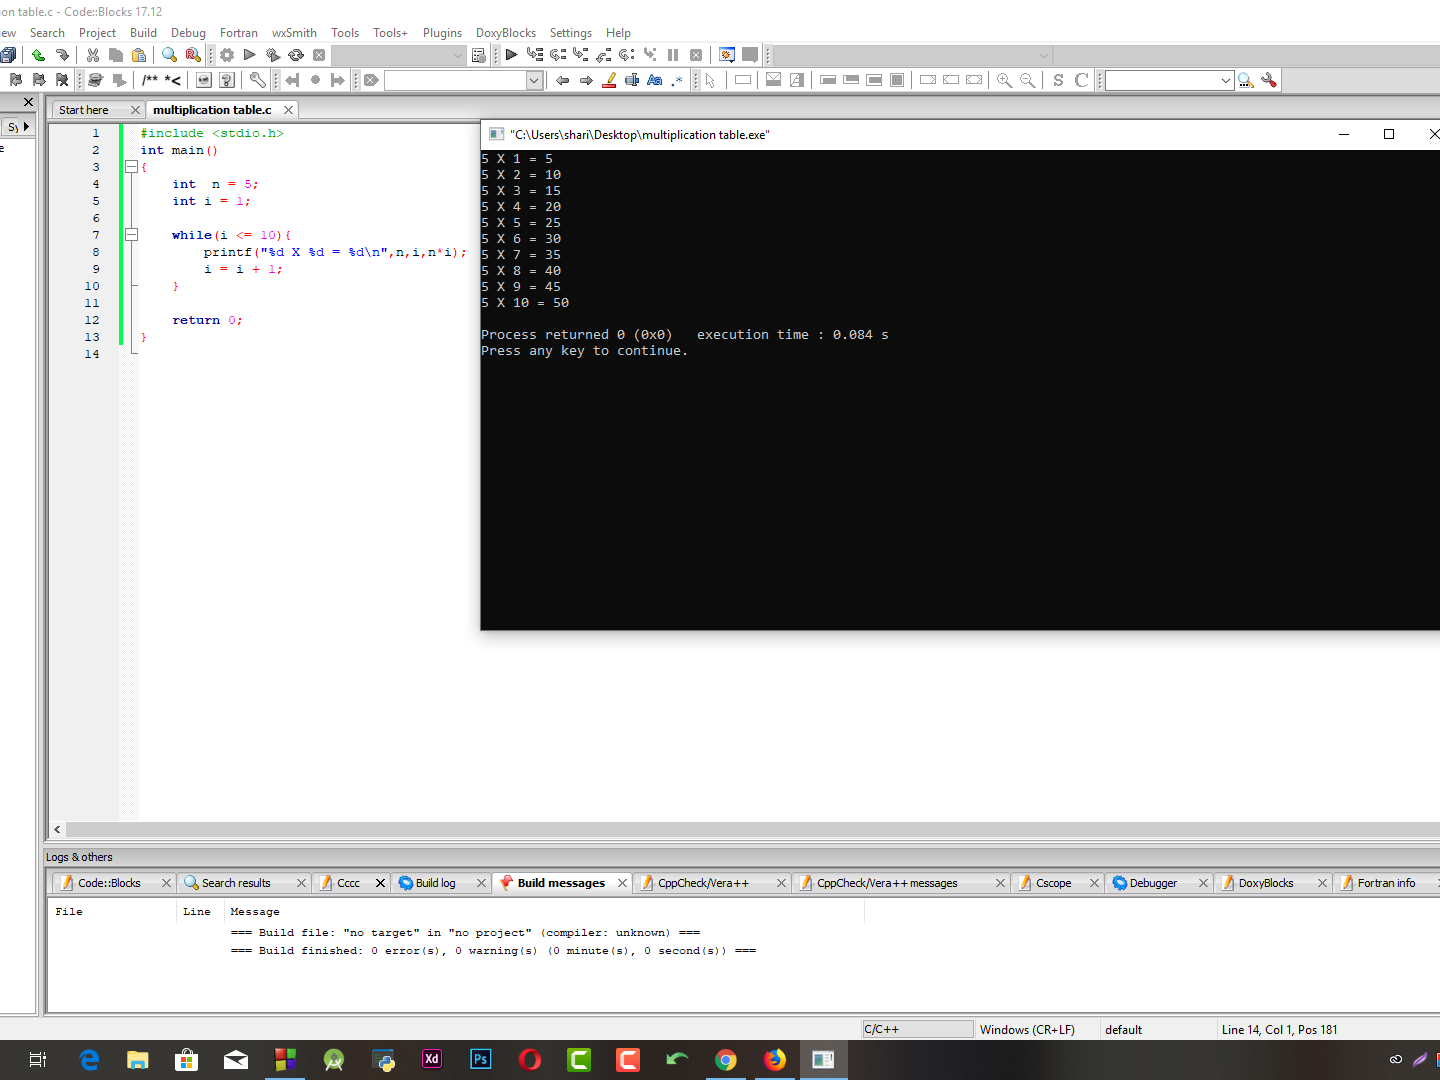The image size is (1440, 1080).
Task: Collapse the main function code fold
Action: tap(132, 167)
